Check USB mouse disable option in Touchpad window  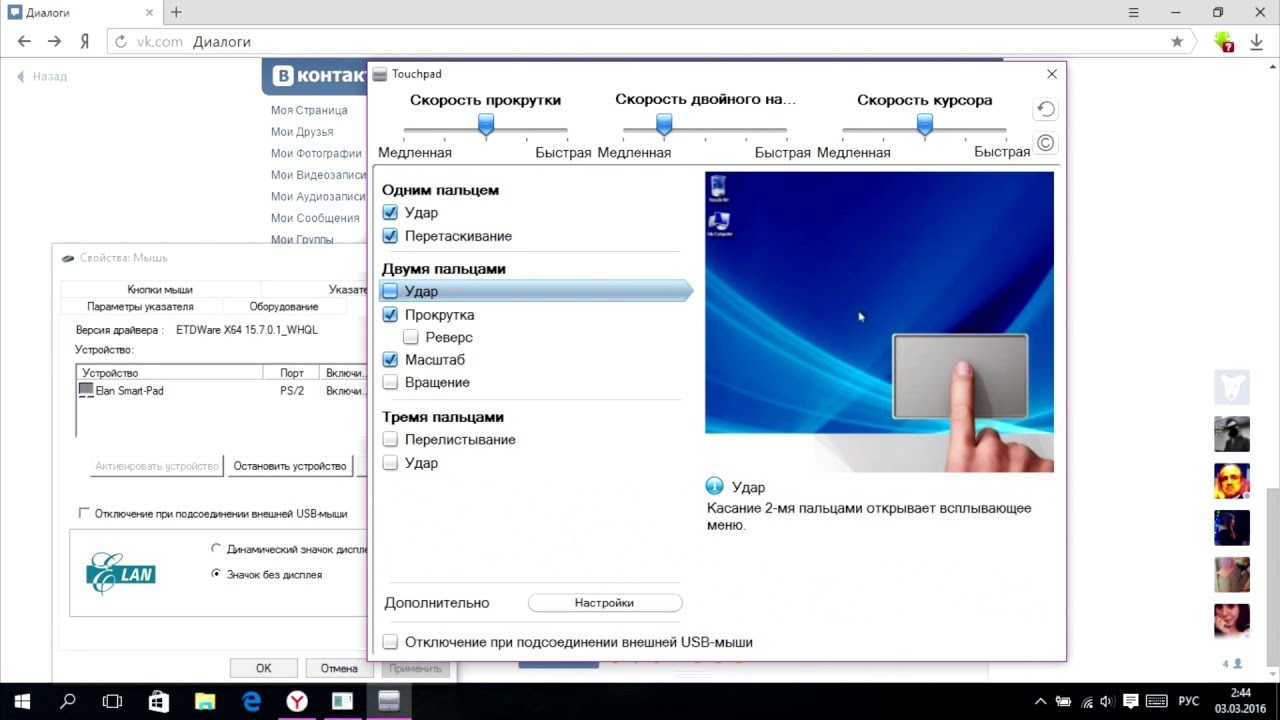click(x=390, y=642)
